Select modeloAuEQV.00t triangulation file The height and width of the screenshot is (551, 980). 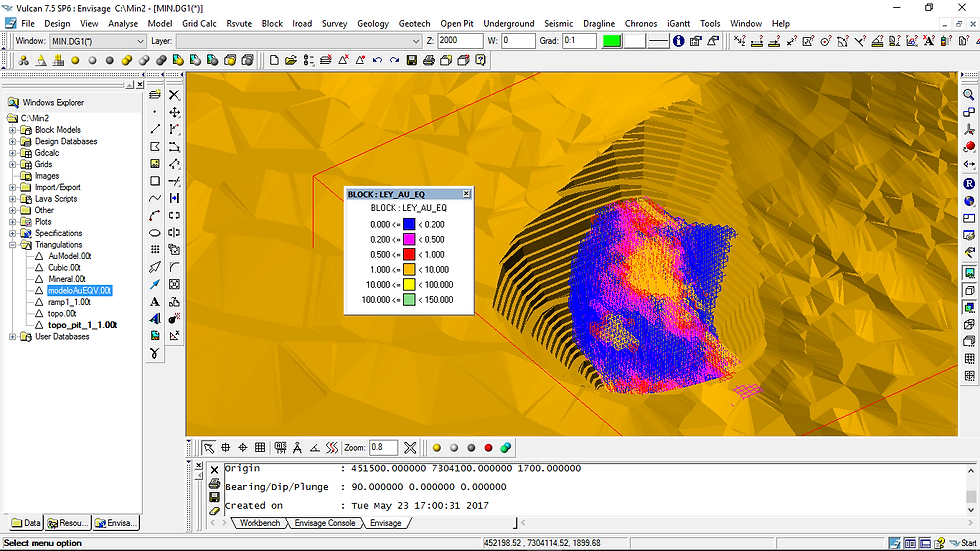click(x=79, y=290)
